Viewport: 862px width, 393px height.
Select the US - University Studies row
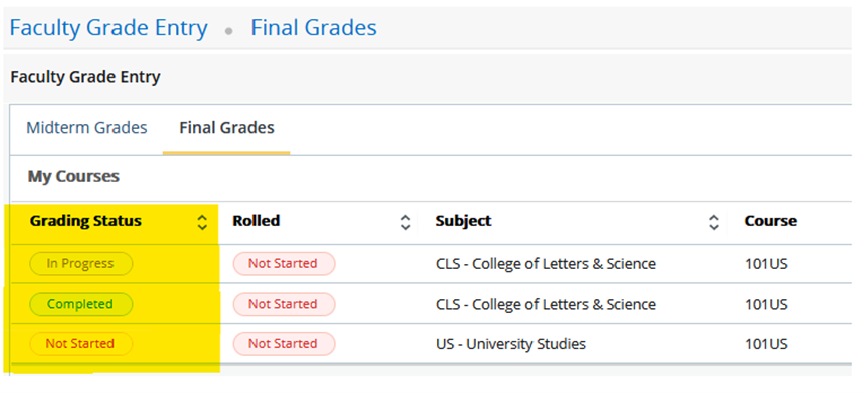point(431,344)
